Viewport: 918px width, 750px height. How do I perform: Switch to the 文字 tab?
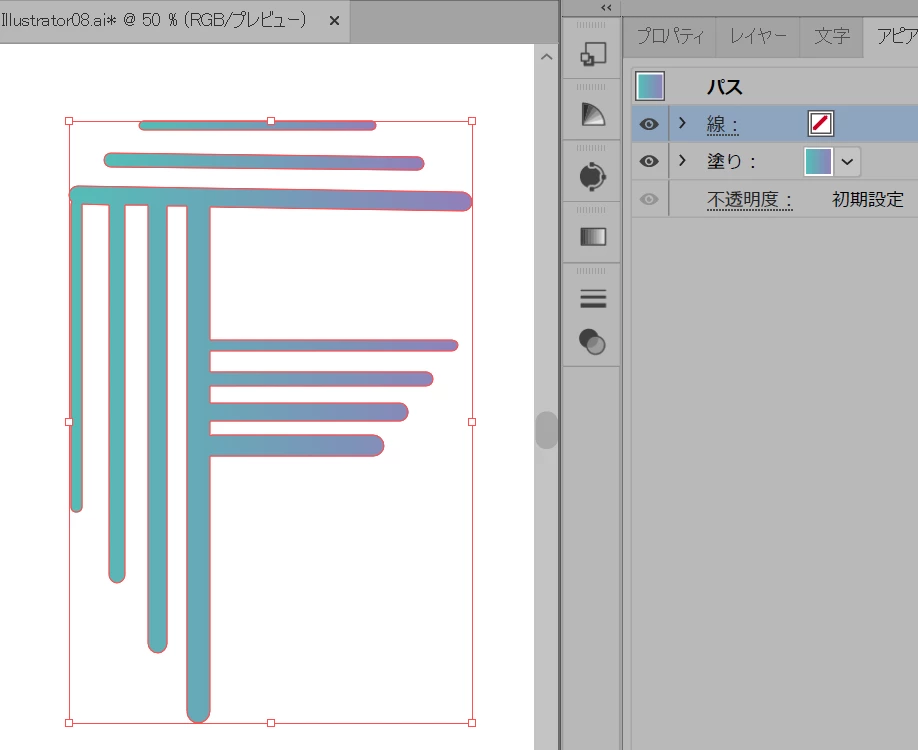coord(831,36)
